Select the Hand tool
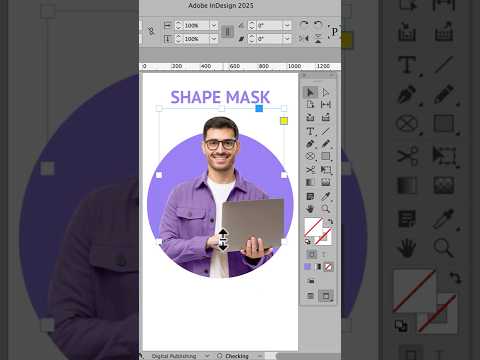The image size is (480, 360). pyautogui.click(x=310, y=209)
